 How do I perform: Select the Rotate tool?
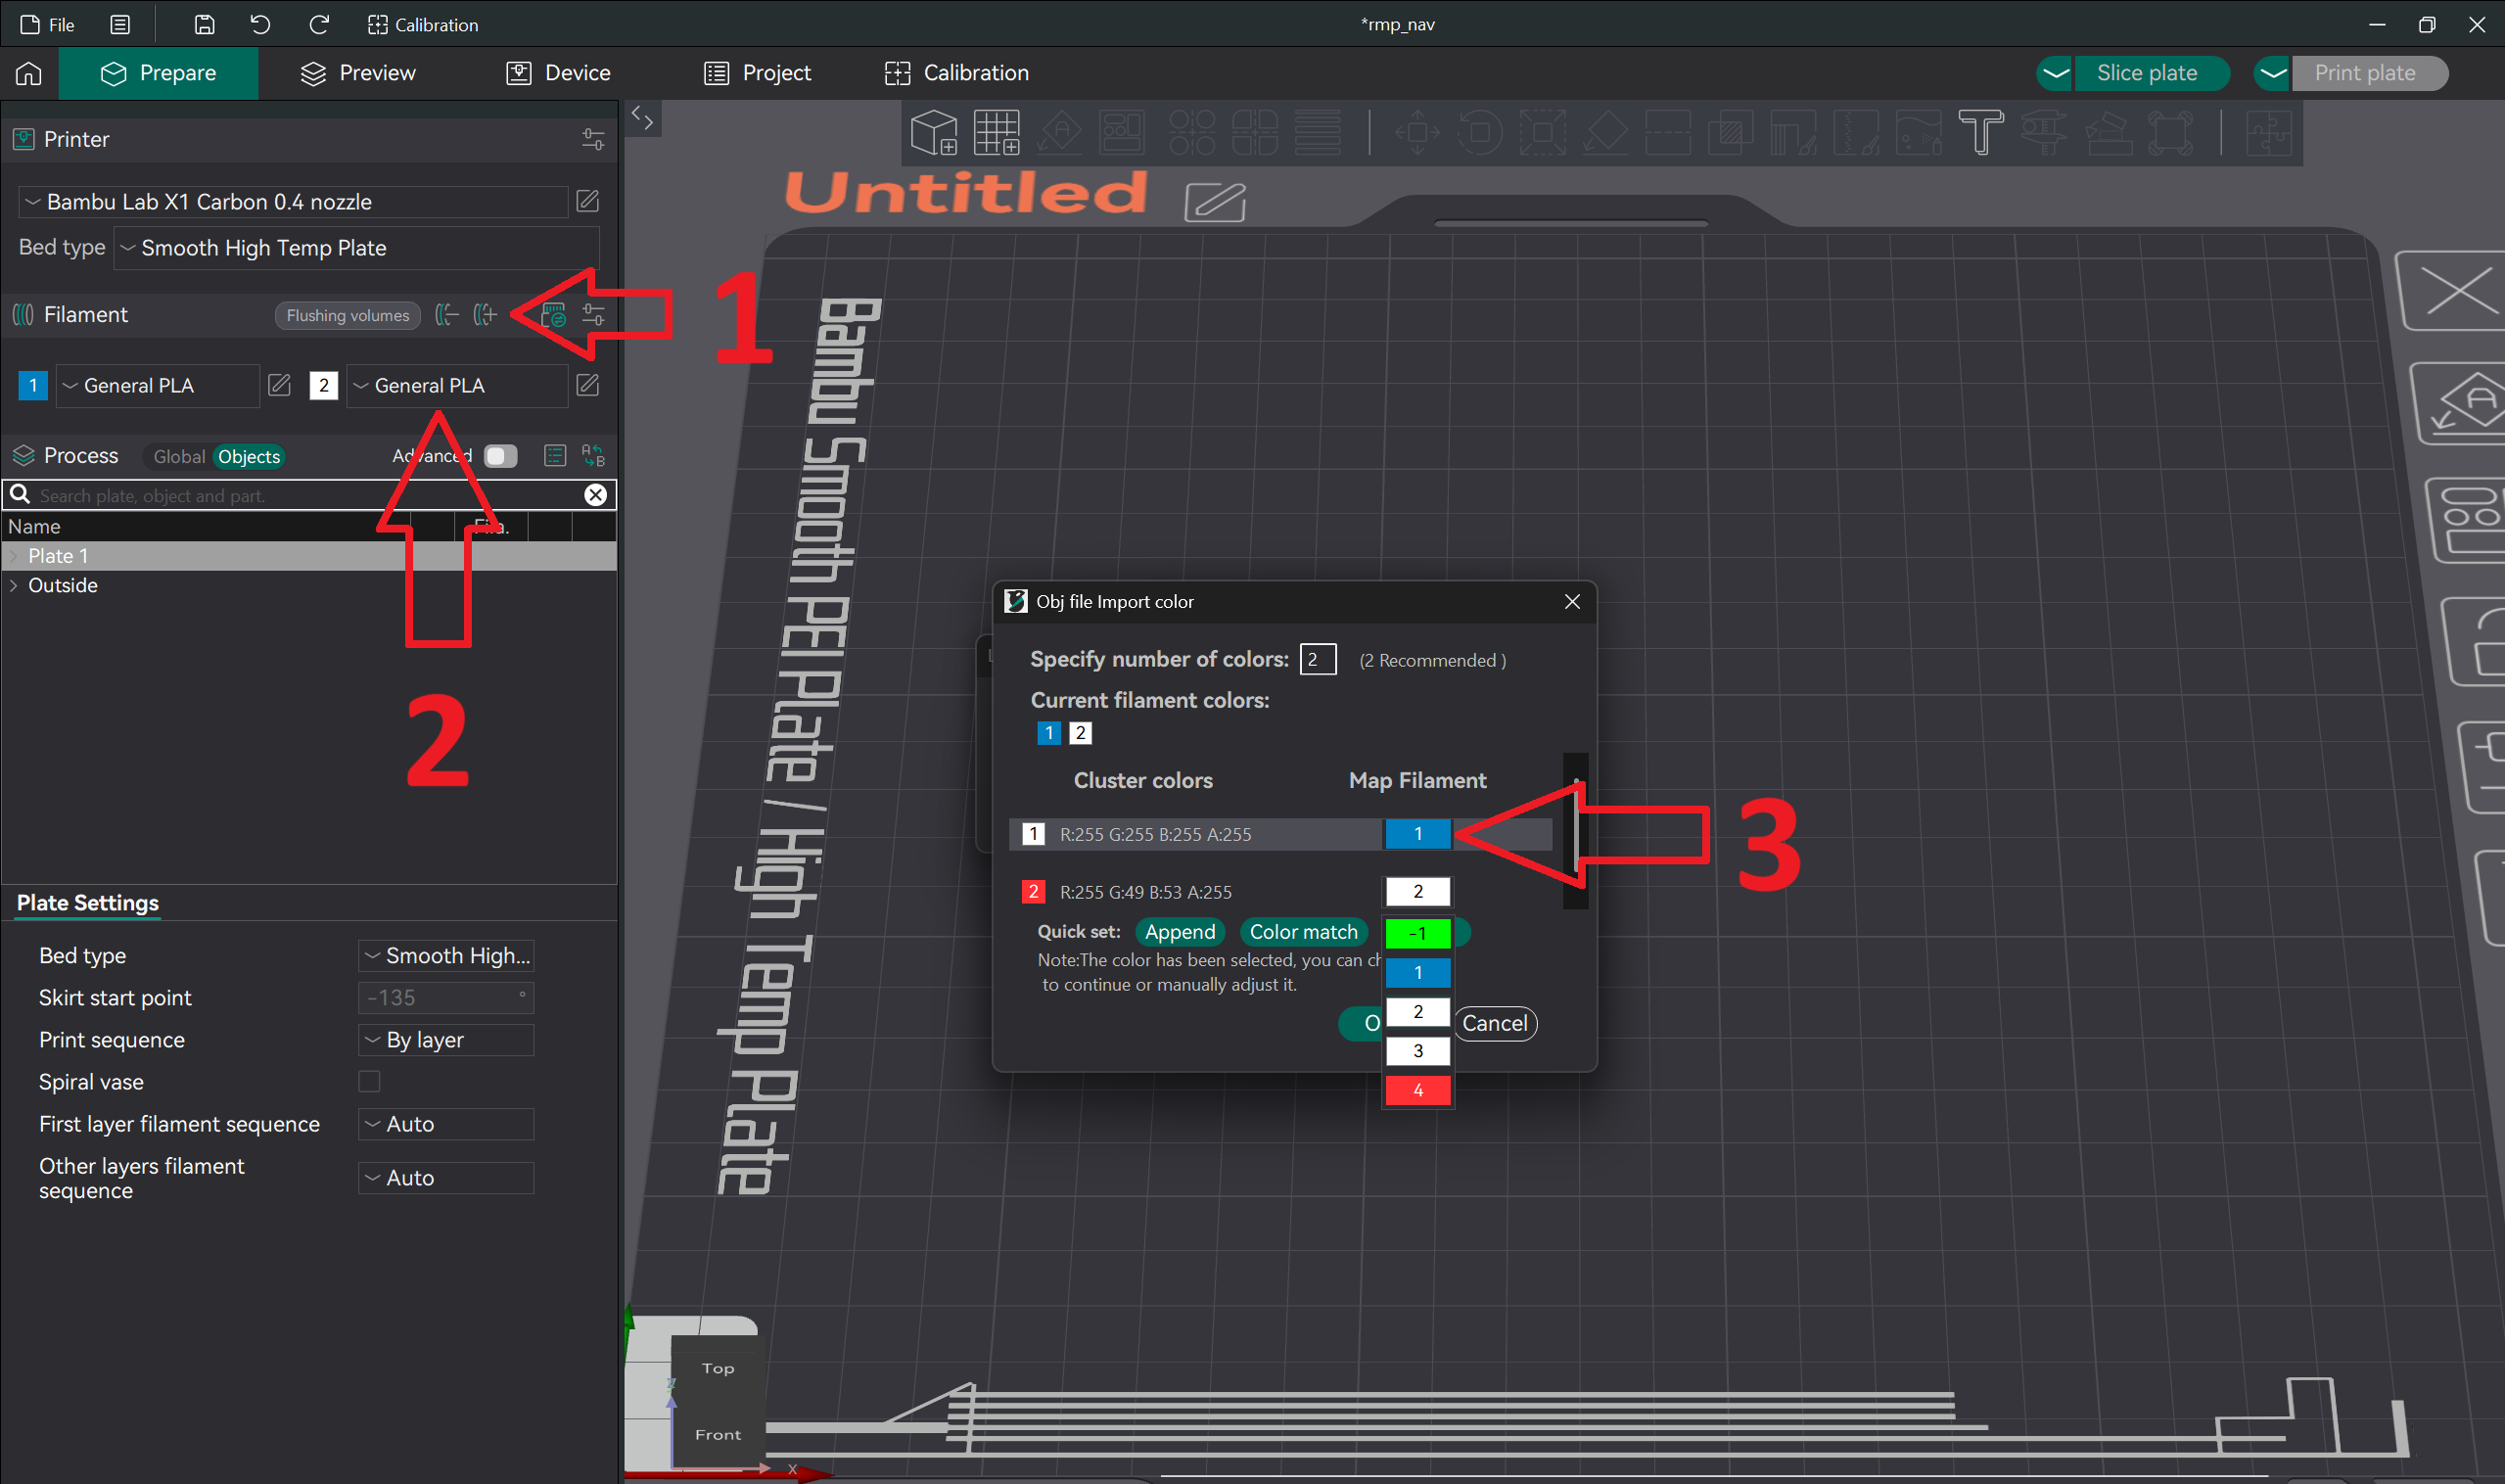(1480, 132)
